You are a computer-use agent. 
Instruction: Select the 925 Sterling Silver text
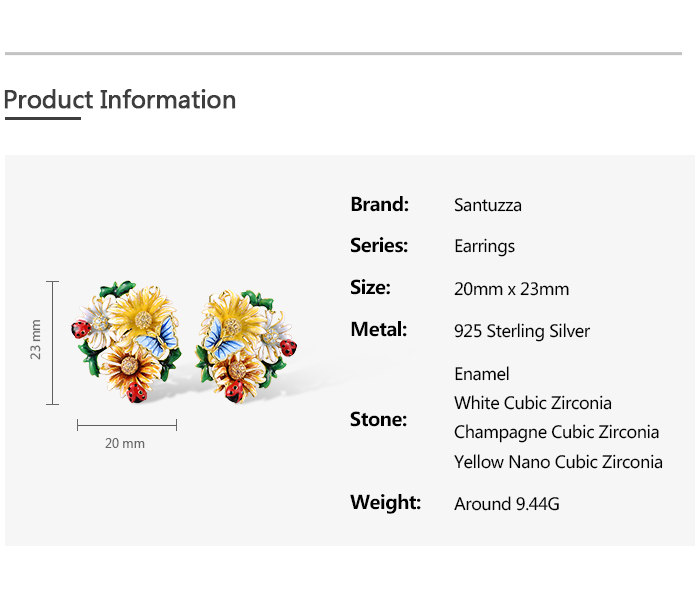click(522, 331)
